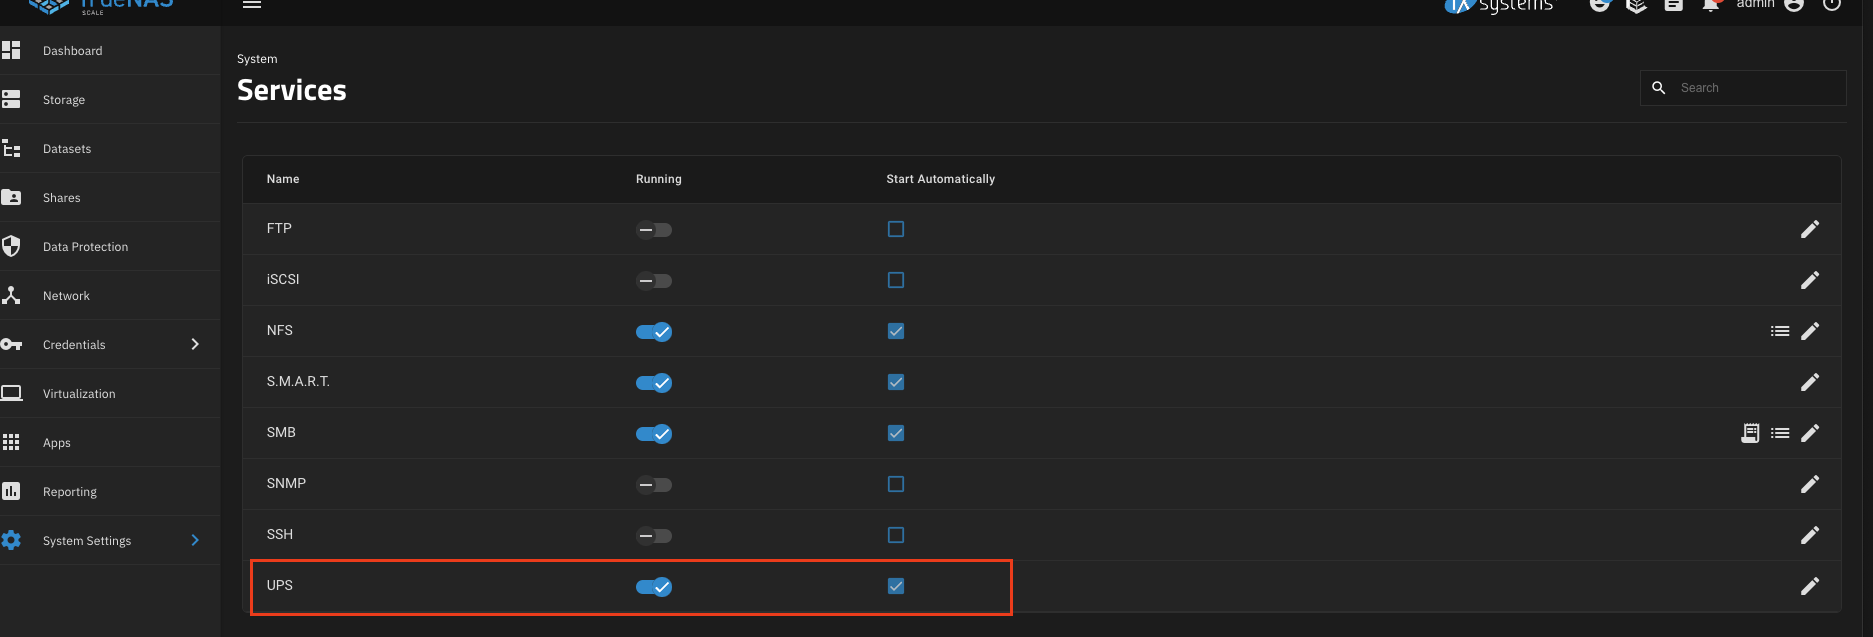Click the NFS row pencil icon

click(1809, 331)
